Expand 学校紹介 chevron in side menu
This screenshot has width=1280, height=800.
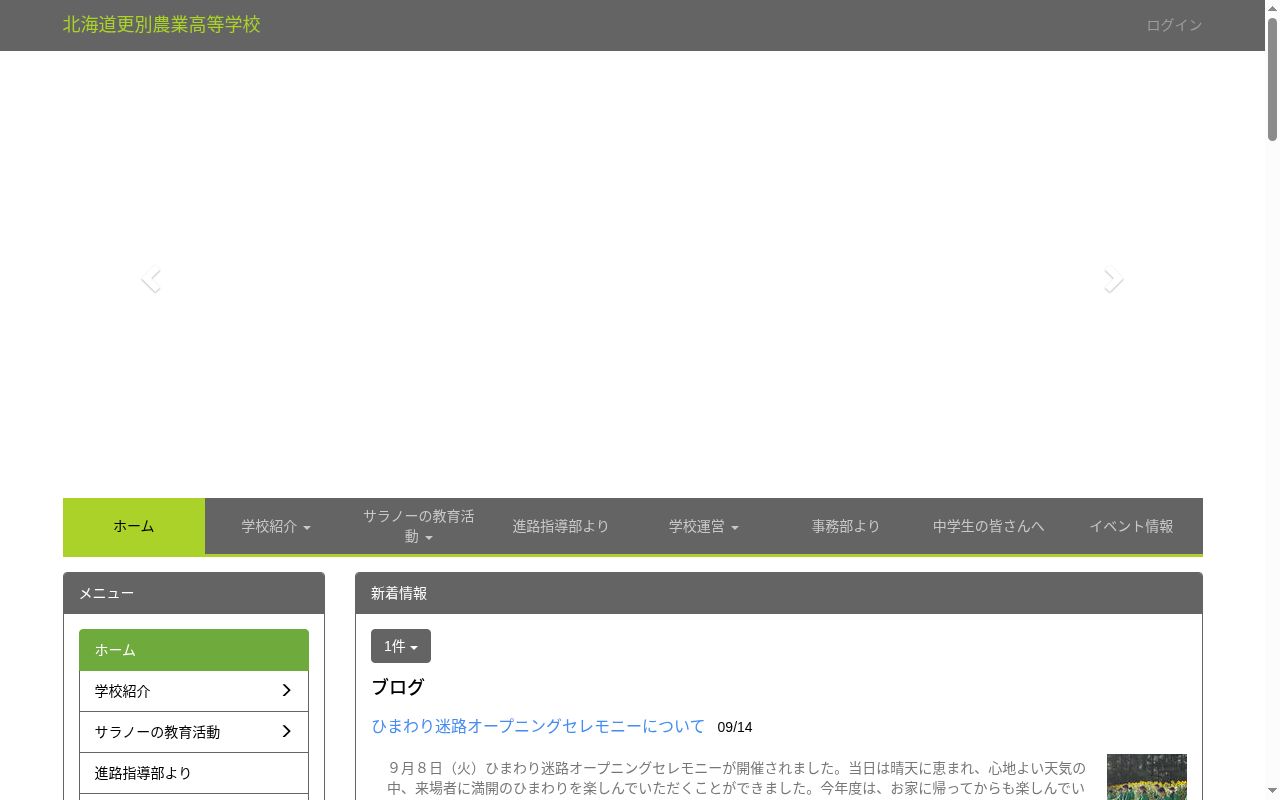[286, 691]
